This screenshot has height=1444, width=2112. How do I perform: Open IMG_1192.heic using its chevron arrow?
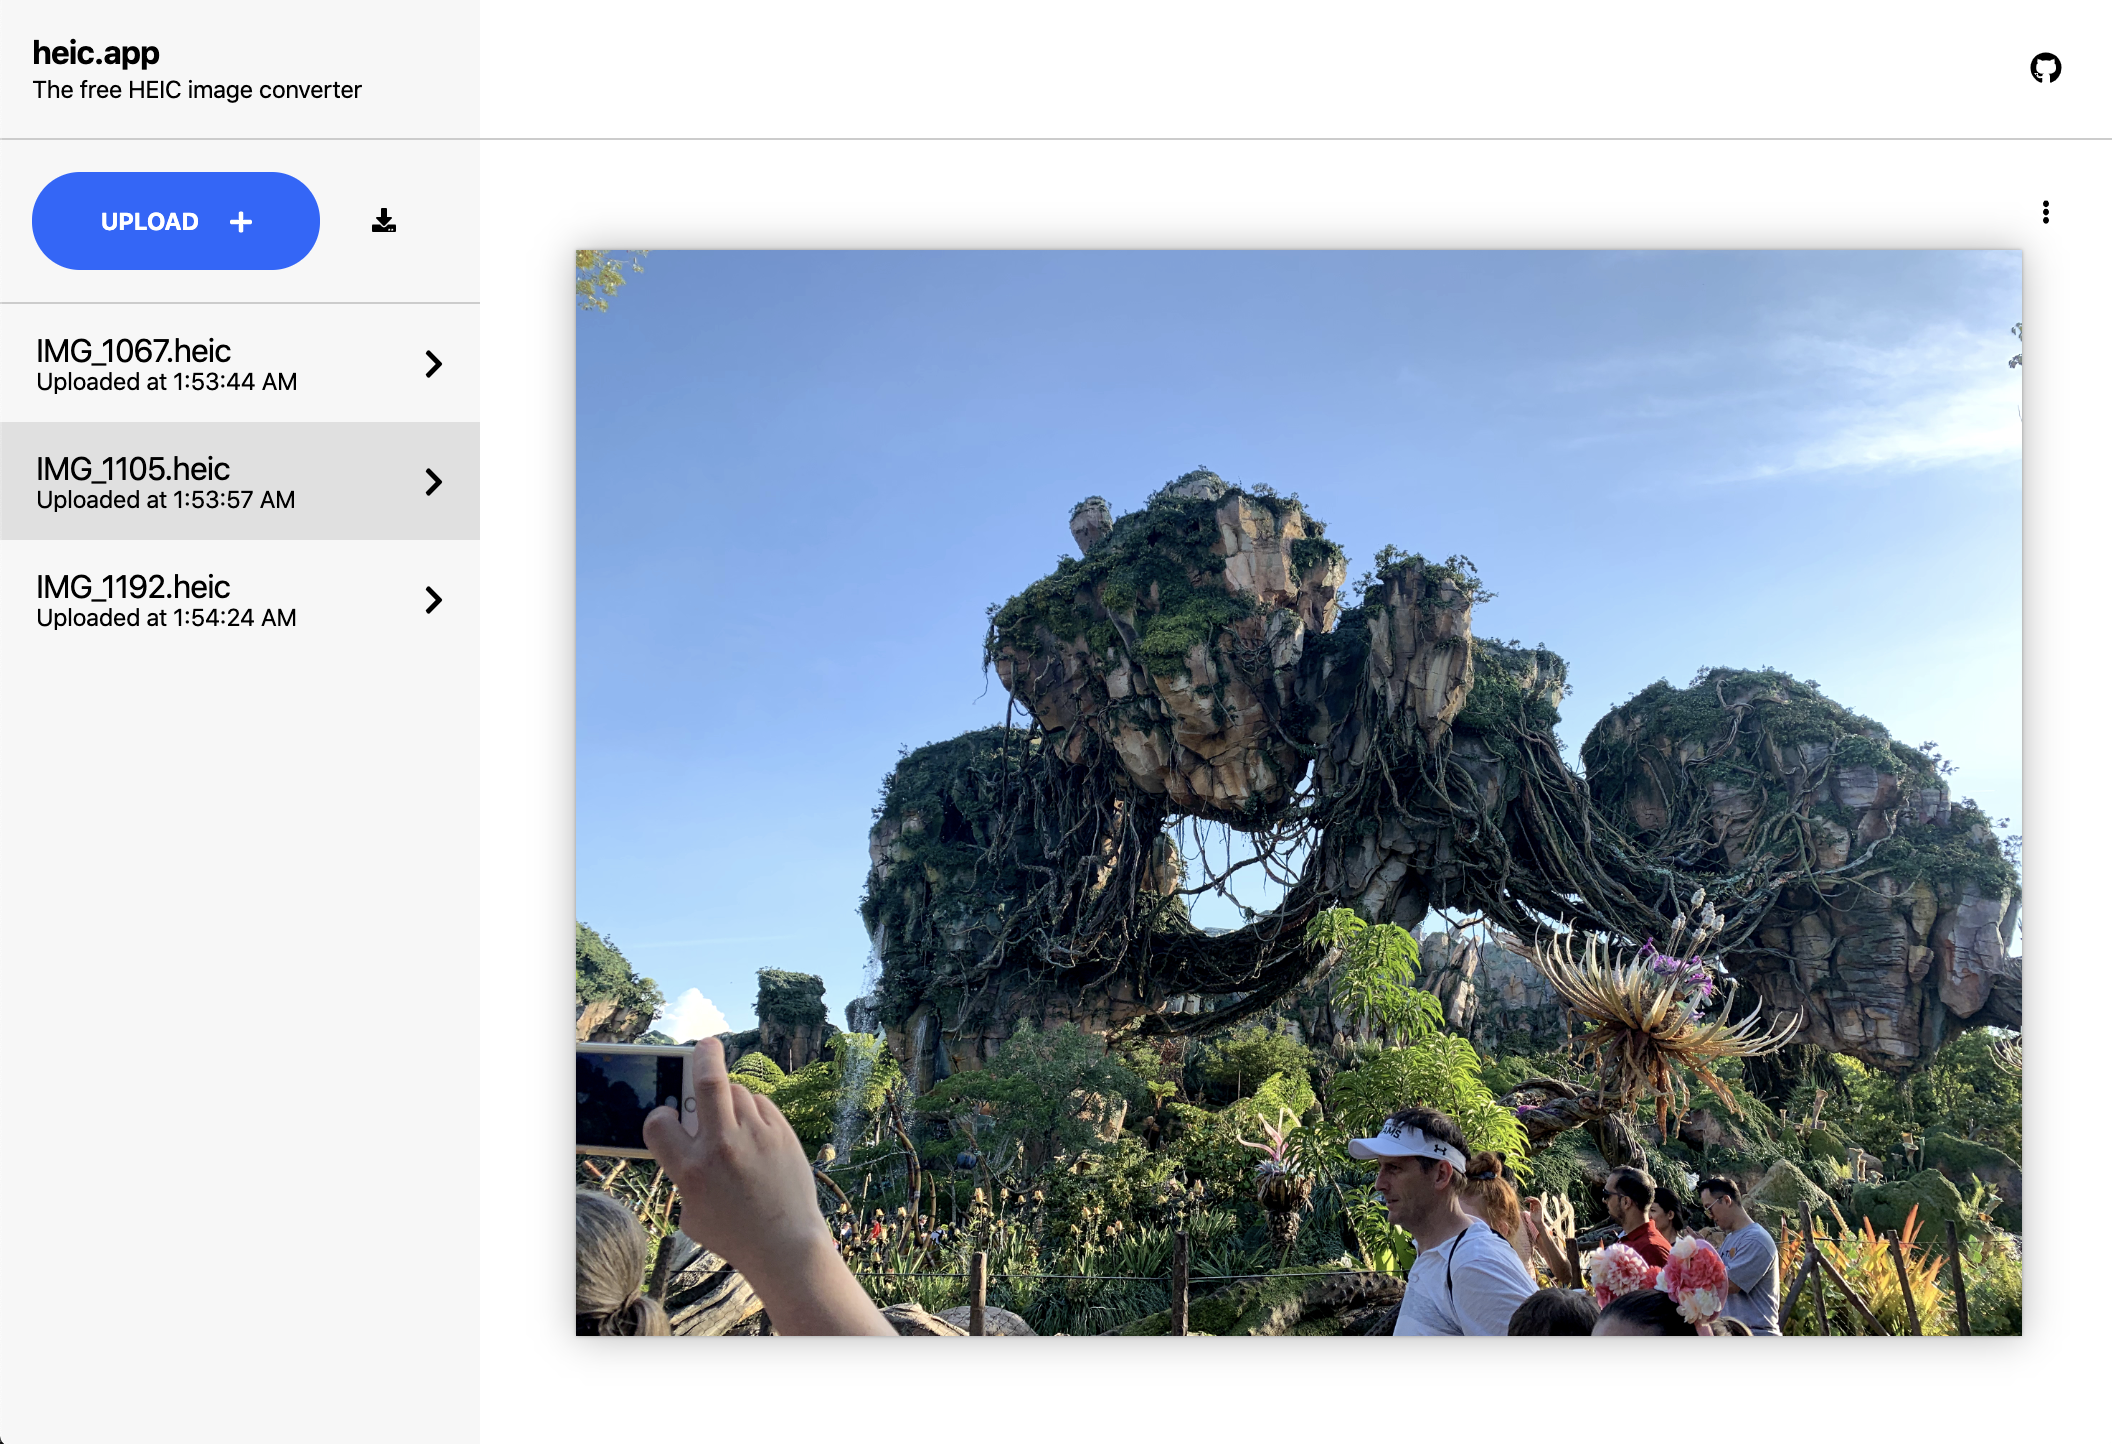point(433,600)
